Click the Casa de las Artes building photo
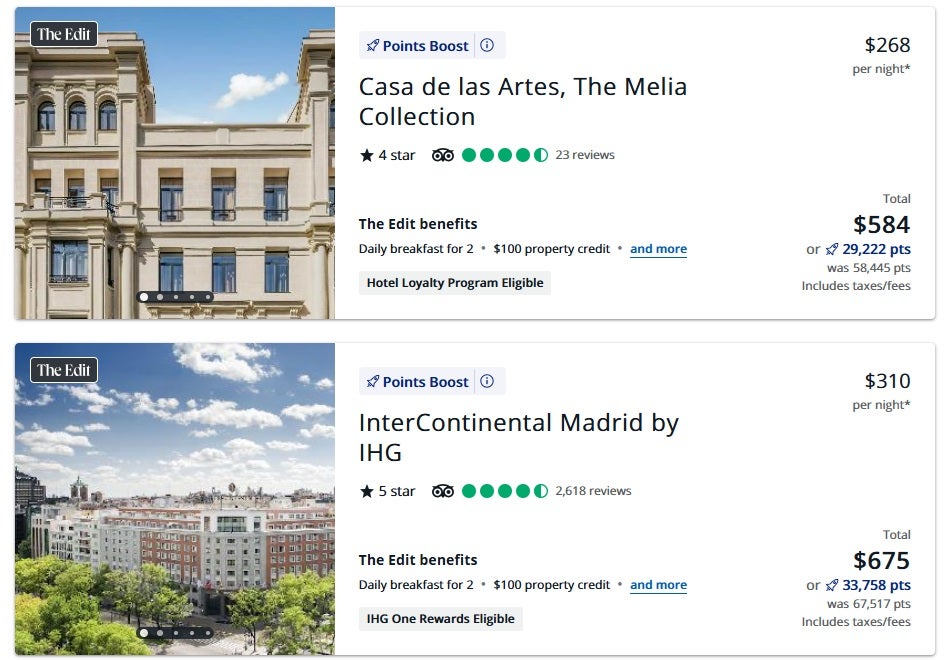 tap(175, 160)
